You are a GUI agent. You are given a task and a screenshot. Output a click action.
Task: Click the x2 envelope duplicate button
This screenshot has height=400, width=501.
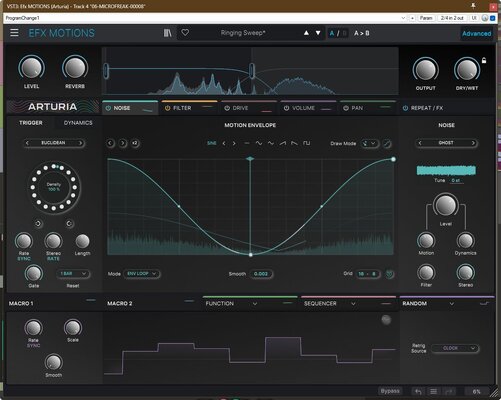tap(135, 143)
